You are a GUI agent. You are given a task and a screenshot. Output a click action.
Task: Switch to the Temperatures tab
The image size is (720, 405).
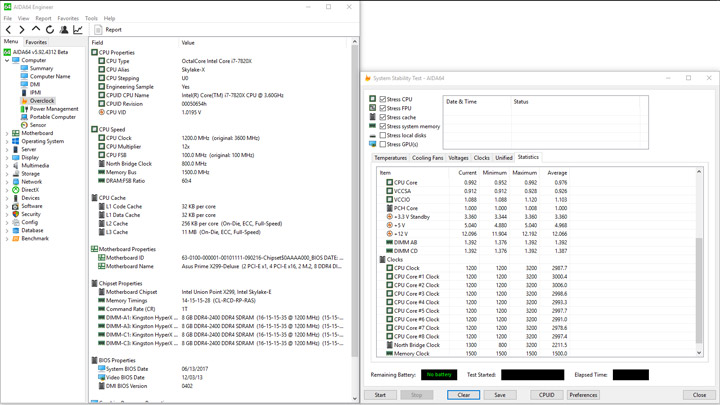(390, 158)
